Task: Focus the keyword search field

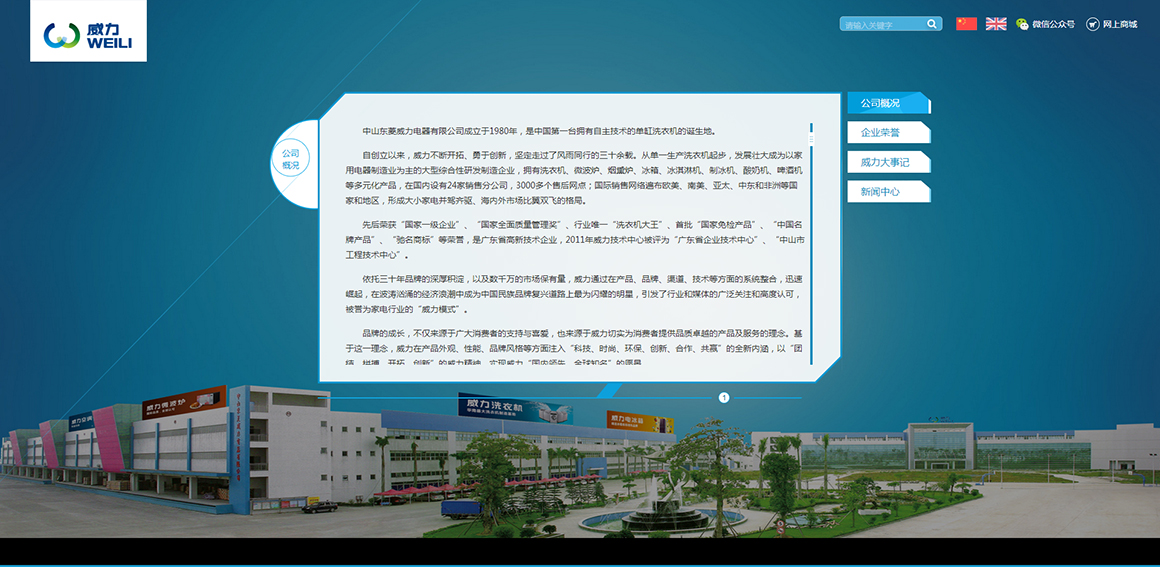Action: 891,24
